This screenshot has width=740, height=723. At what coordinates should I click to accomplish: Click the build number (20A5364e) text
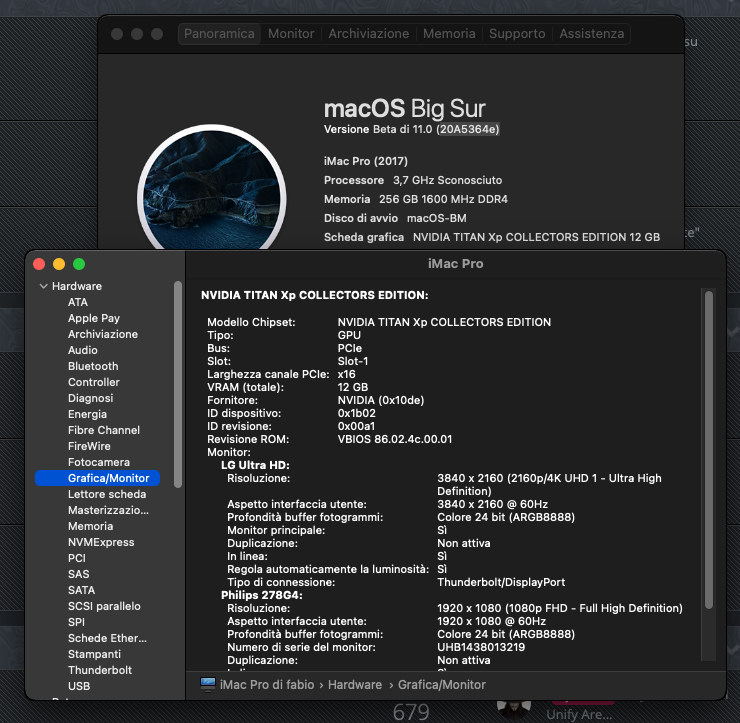[x=468, y=129]
